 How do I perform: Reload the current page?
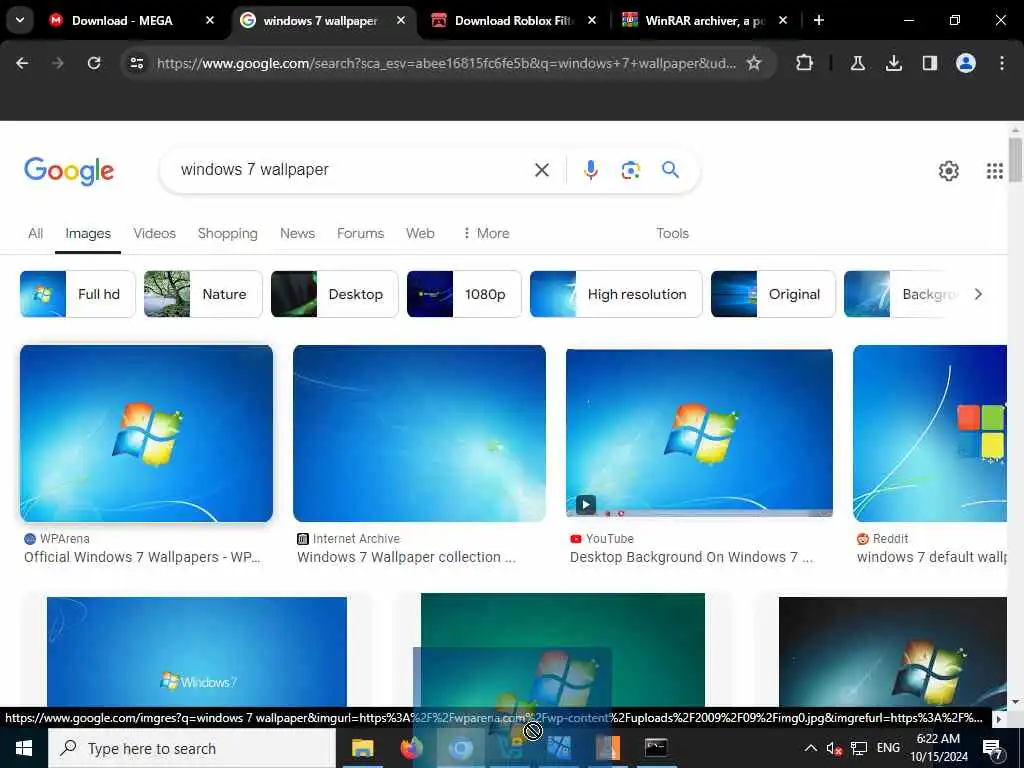coord(94,63)
